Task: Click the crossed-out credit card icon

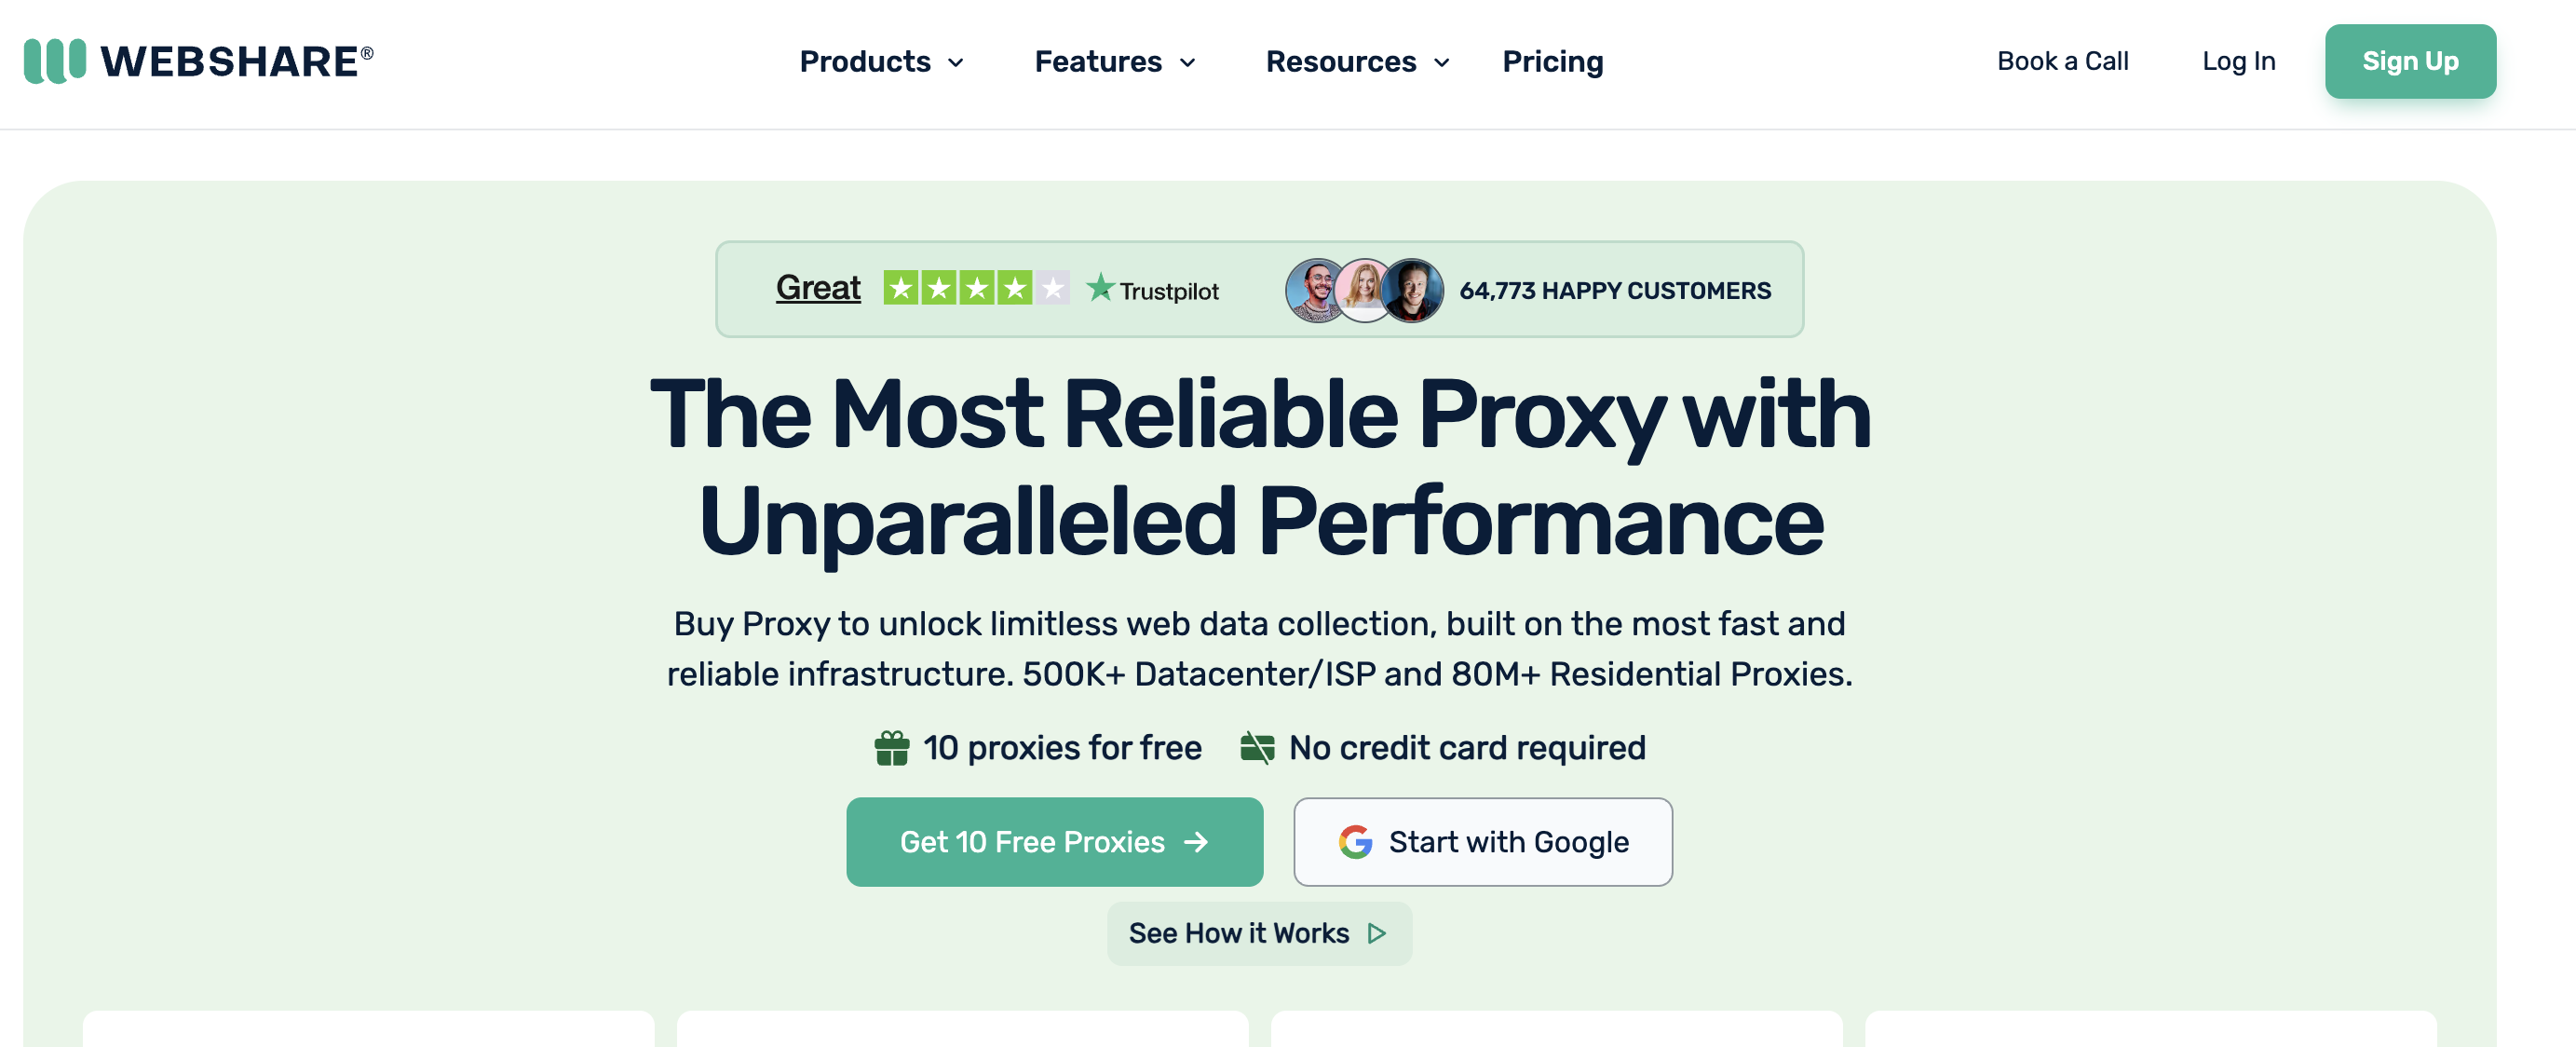Action: (1257, 748)
